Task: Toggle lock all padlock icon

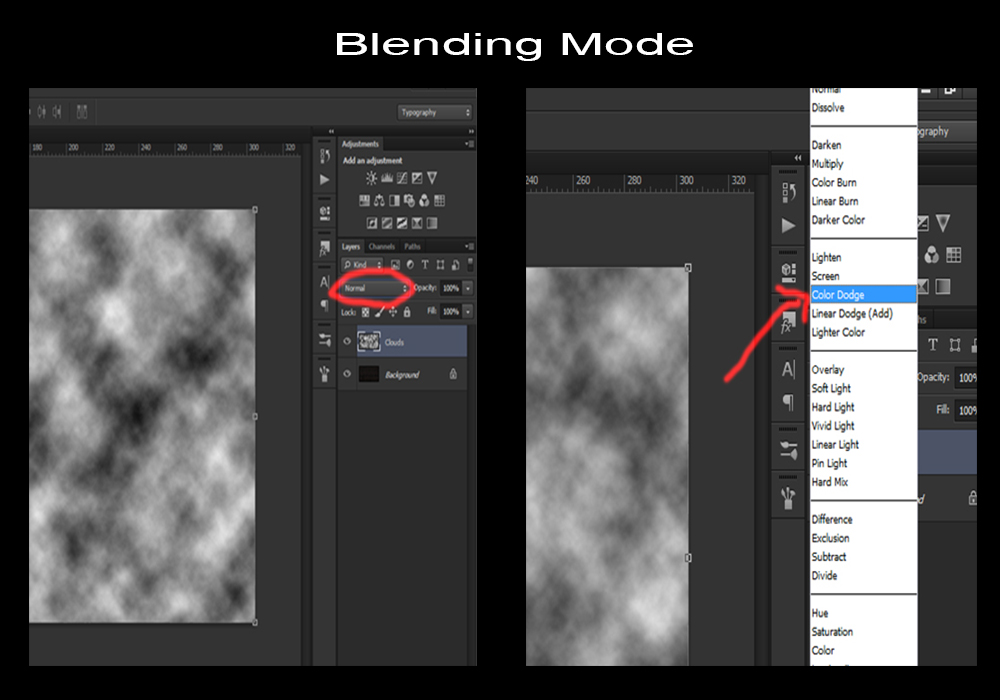Action: click(407, 312)
